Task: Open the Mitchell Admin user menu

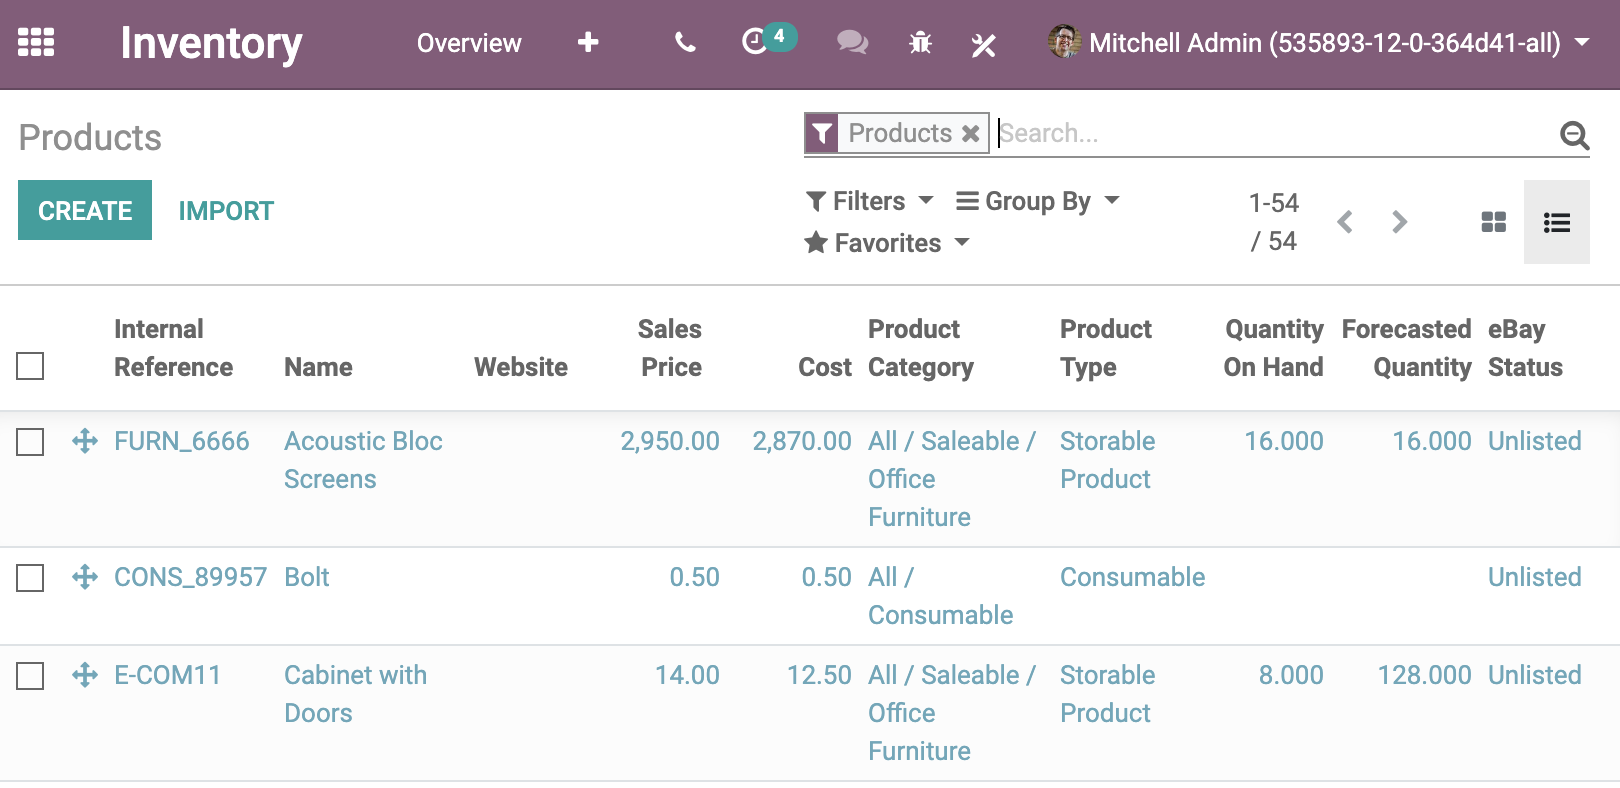Action: tap(1319, 43)
